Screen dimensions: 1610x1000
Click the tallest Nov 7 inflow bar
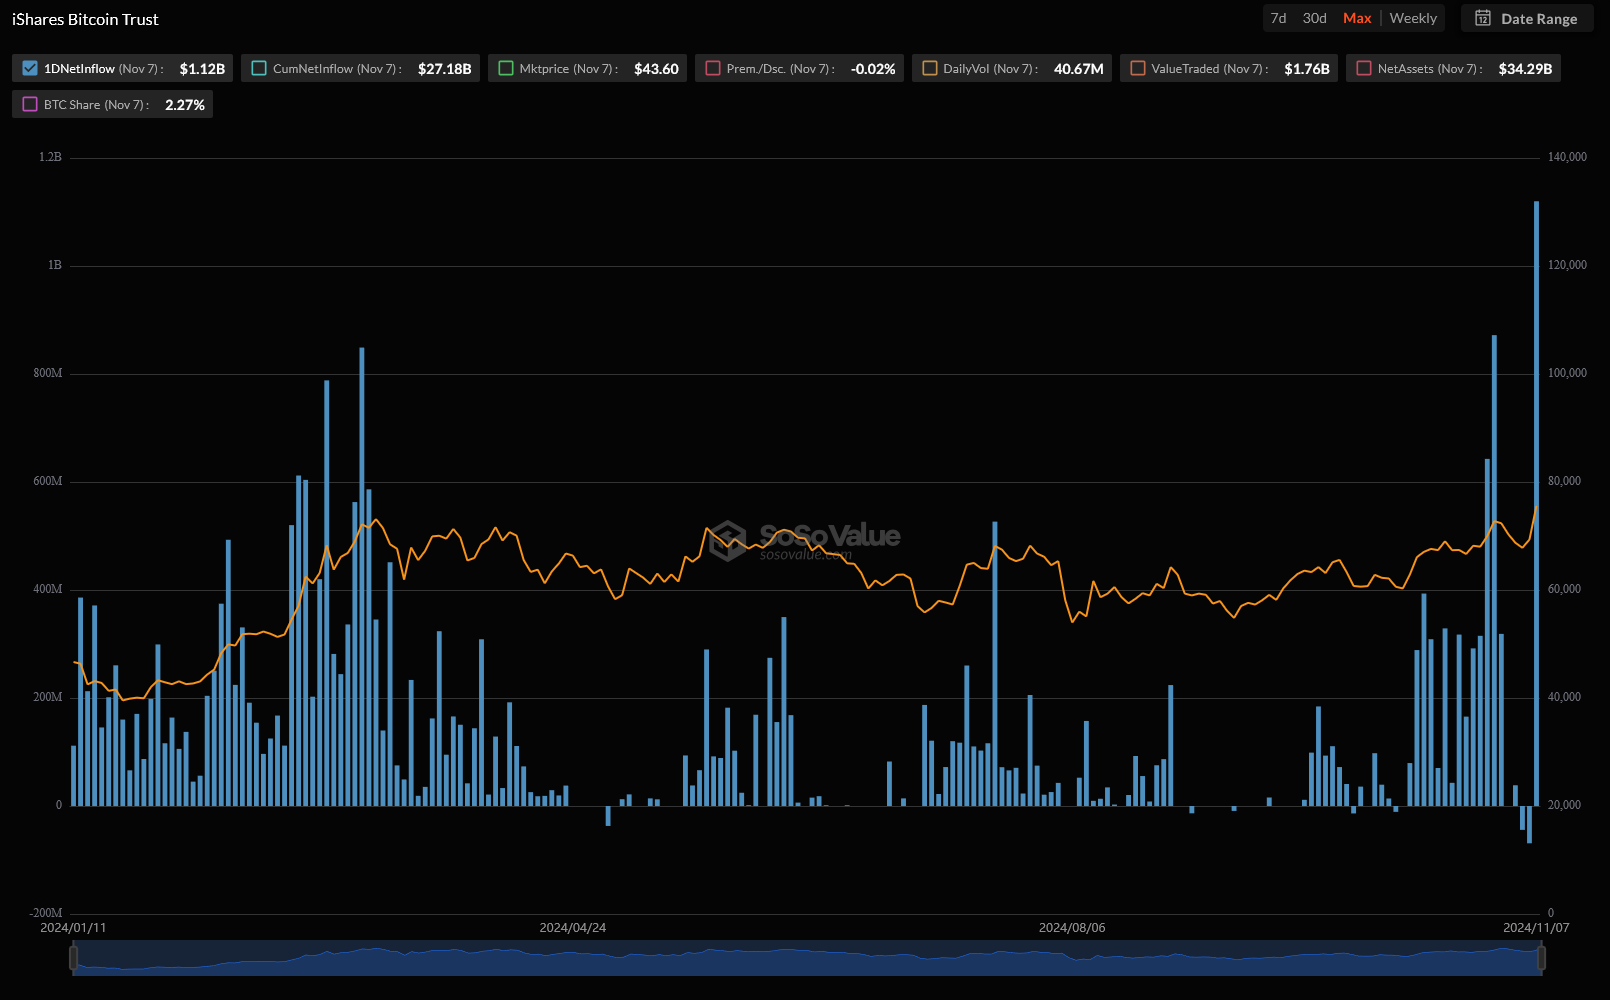[1537, 500]
